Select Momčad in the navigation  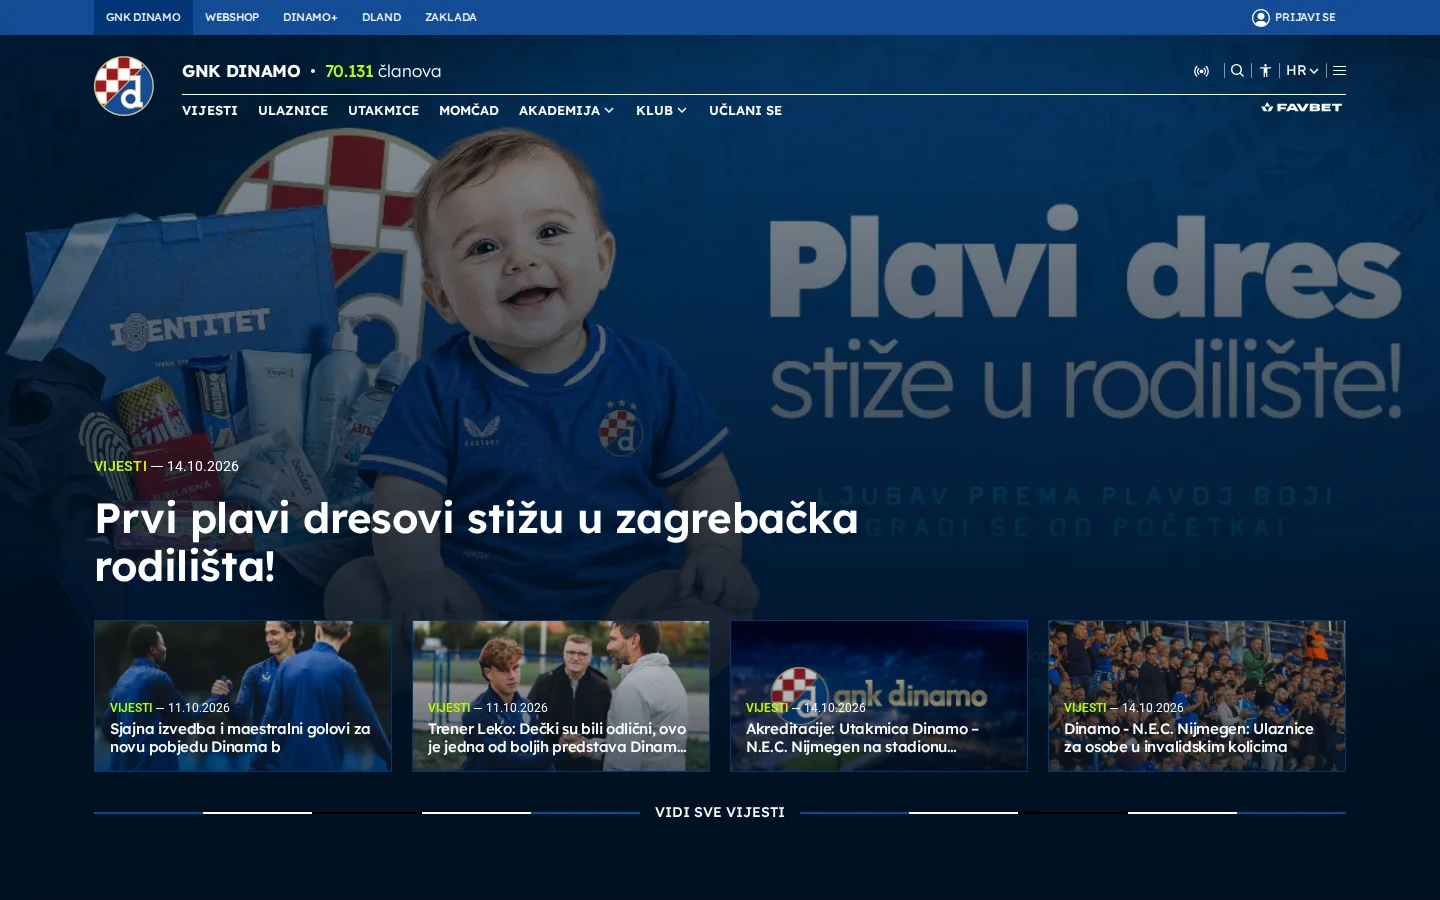[x=469, y=111]
